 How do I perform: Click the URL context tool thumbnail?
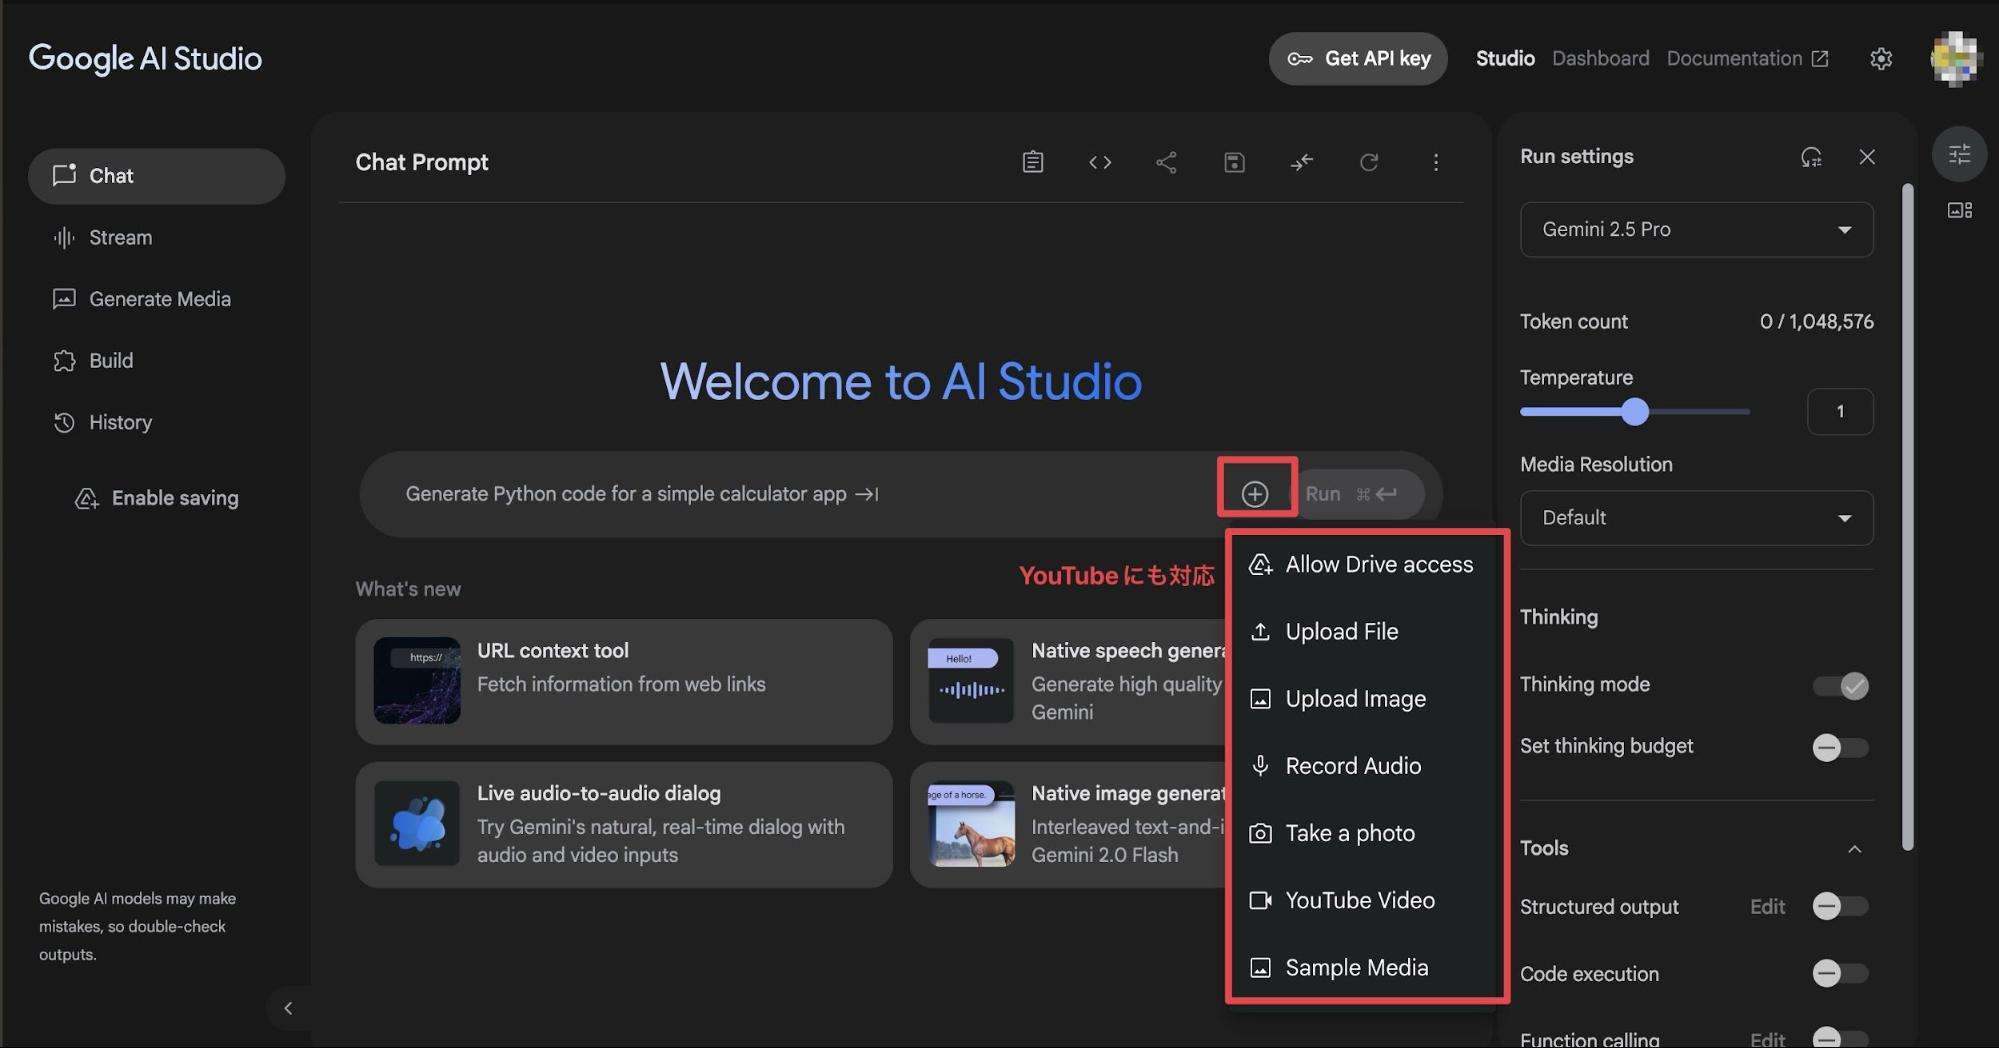(417, 680)
